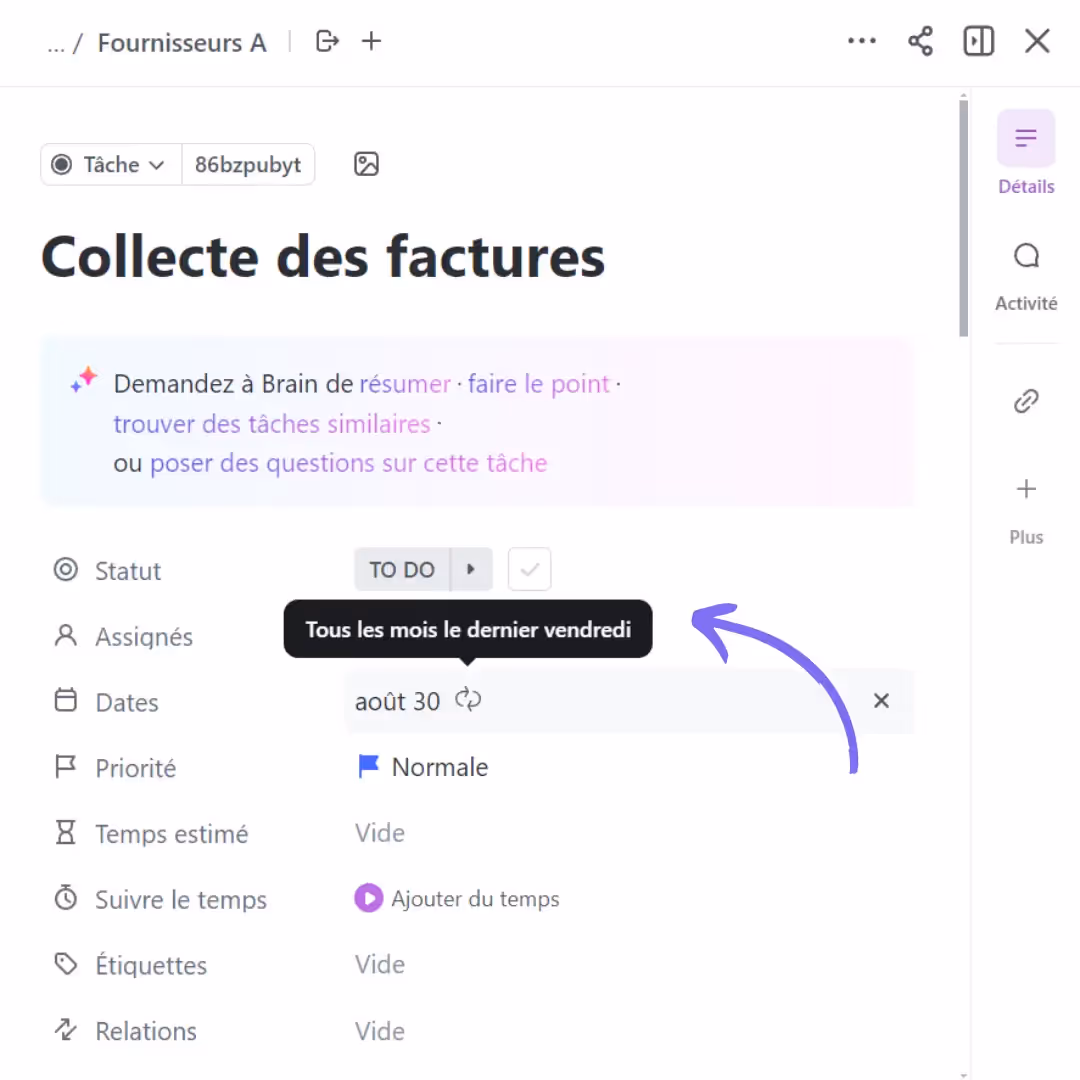1080x1080 pixels.
Task: Open the breadcrumb ellipsis to reveal parent path
Action: click(x=55, y=41)
